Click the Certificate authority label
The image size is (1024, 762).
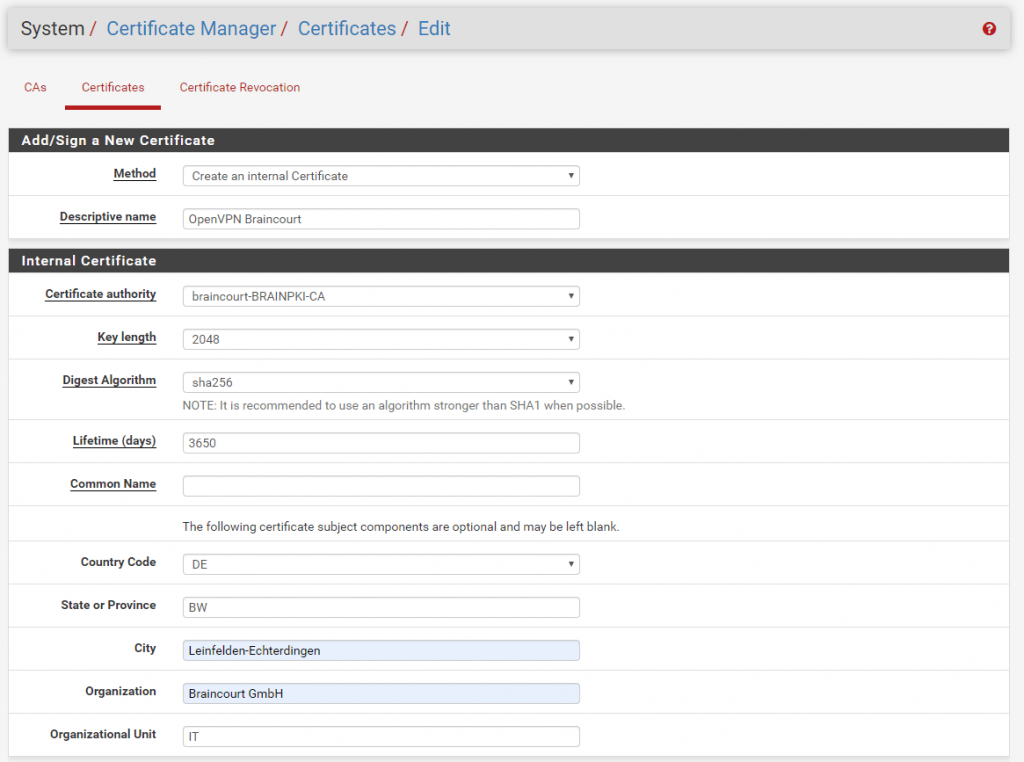click(101, 294)
